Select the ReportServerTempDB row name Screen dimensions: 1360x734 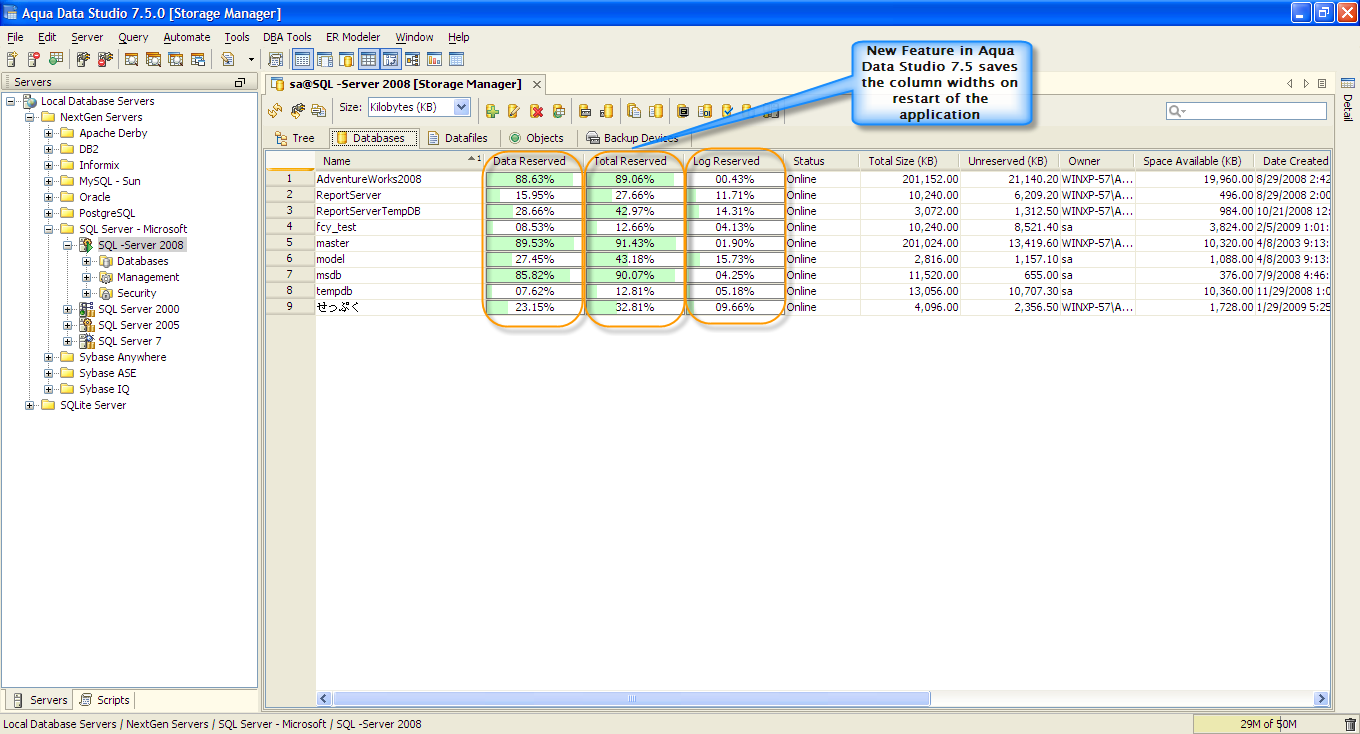coord(368,211)
